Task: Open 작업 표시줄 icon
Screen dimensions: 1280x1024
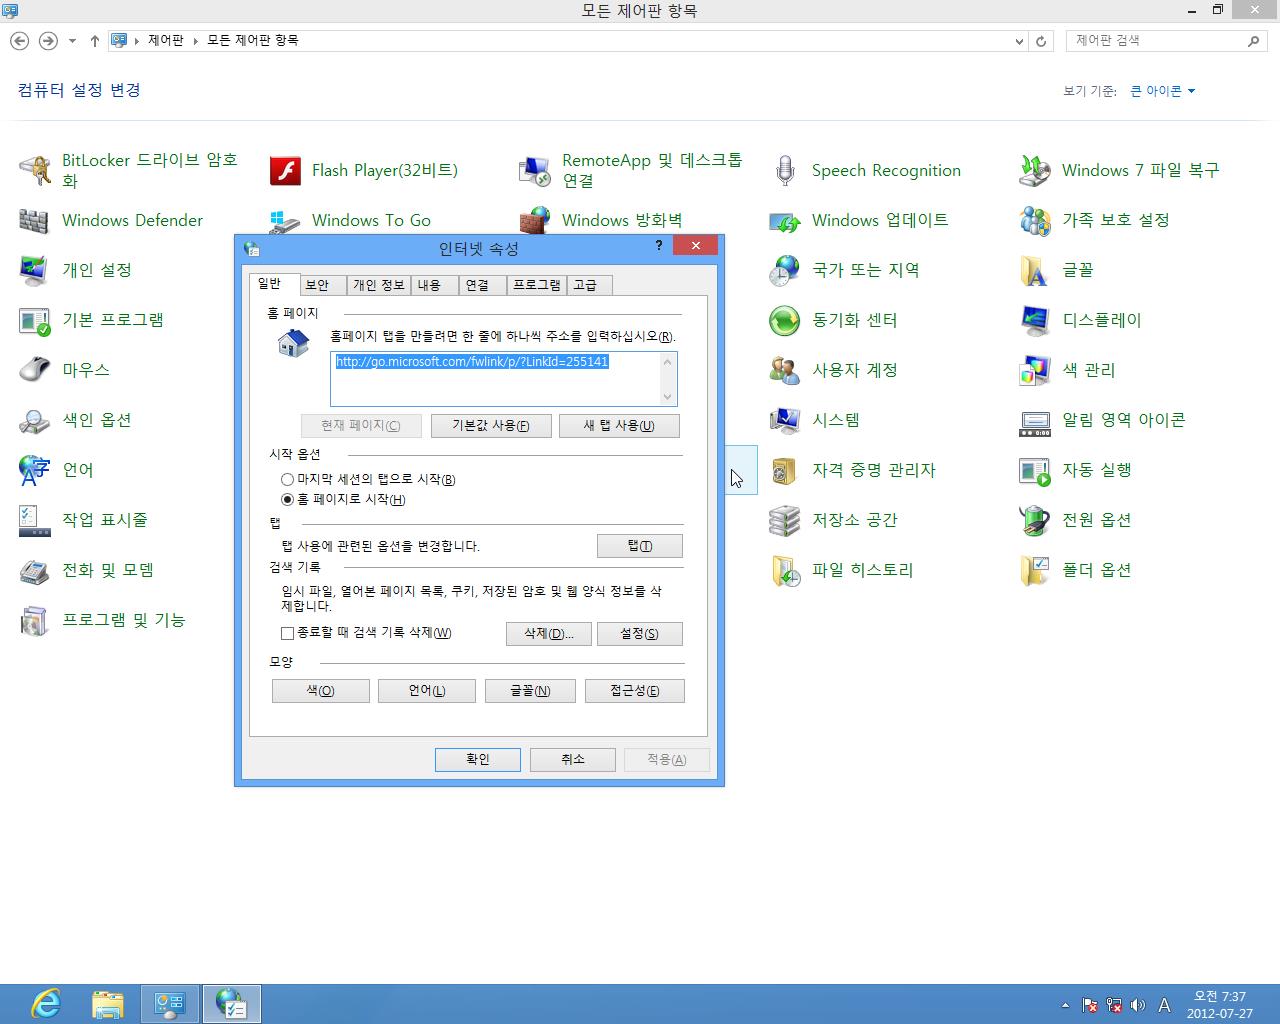Action: click(x=35, y=520)
